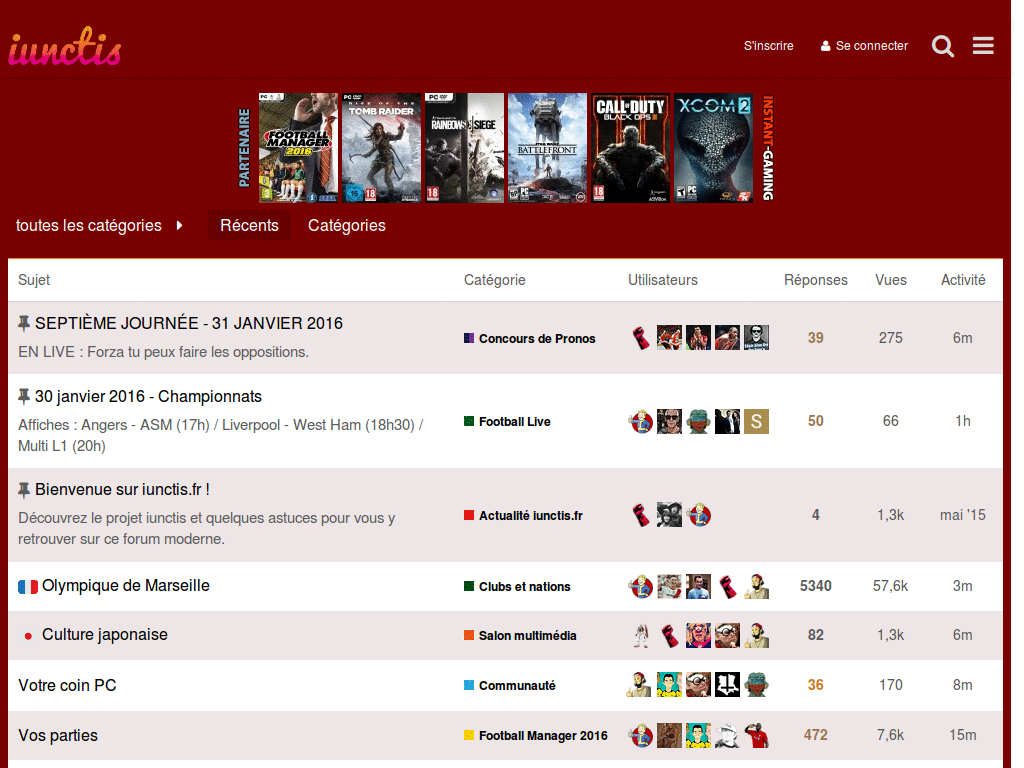Click last avatar in Culture japonaise row
This screenshot has width=1024, height=768.
pos(756,635)
